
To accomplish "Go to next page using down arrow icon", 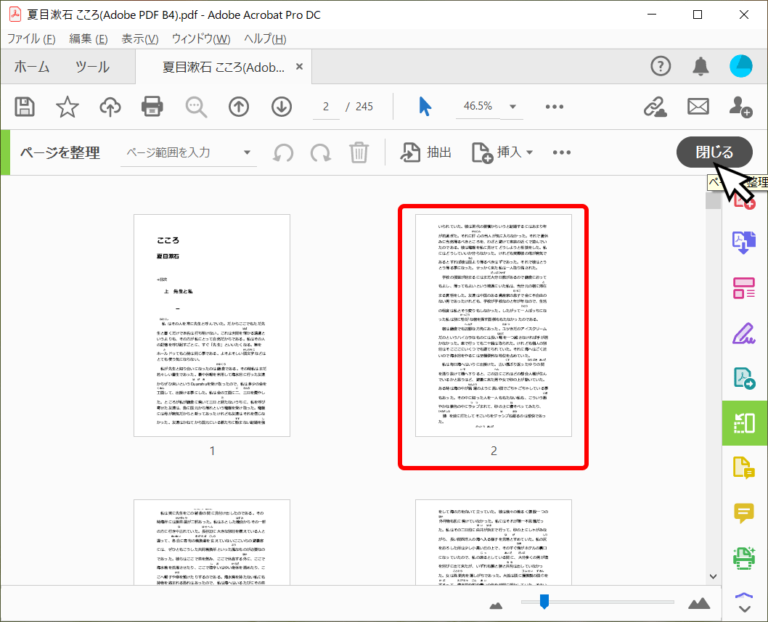I will pyautogui.click(x=281, y=106).
